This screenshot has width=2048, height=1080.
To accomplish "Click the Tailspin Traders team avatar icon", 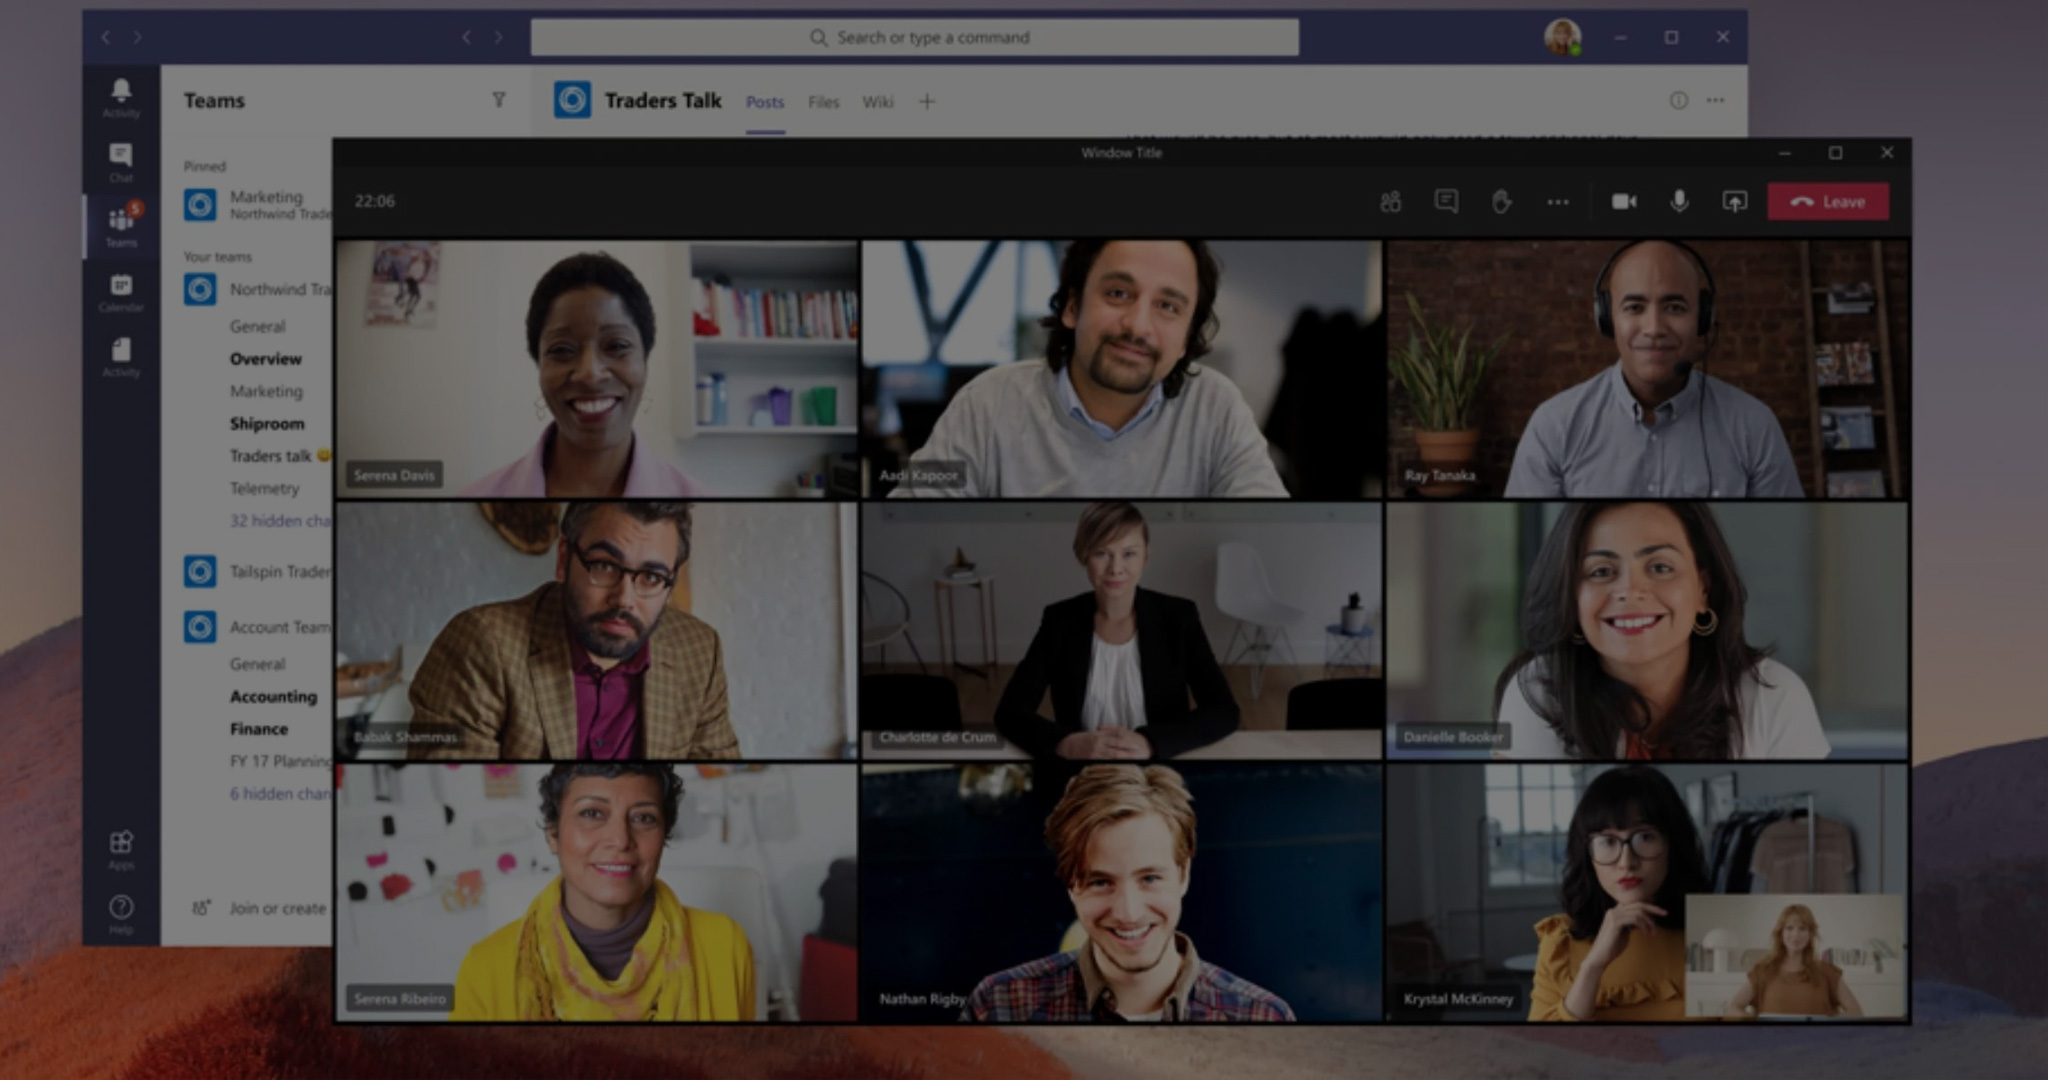I will point(200,571).
